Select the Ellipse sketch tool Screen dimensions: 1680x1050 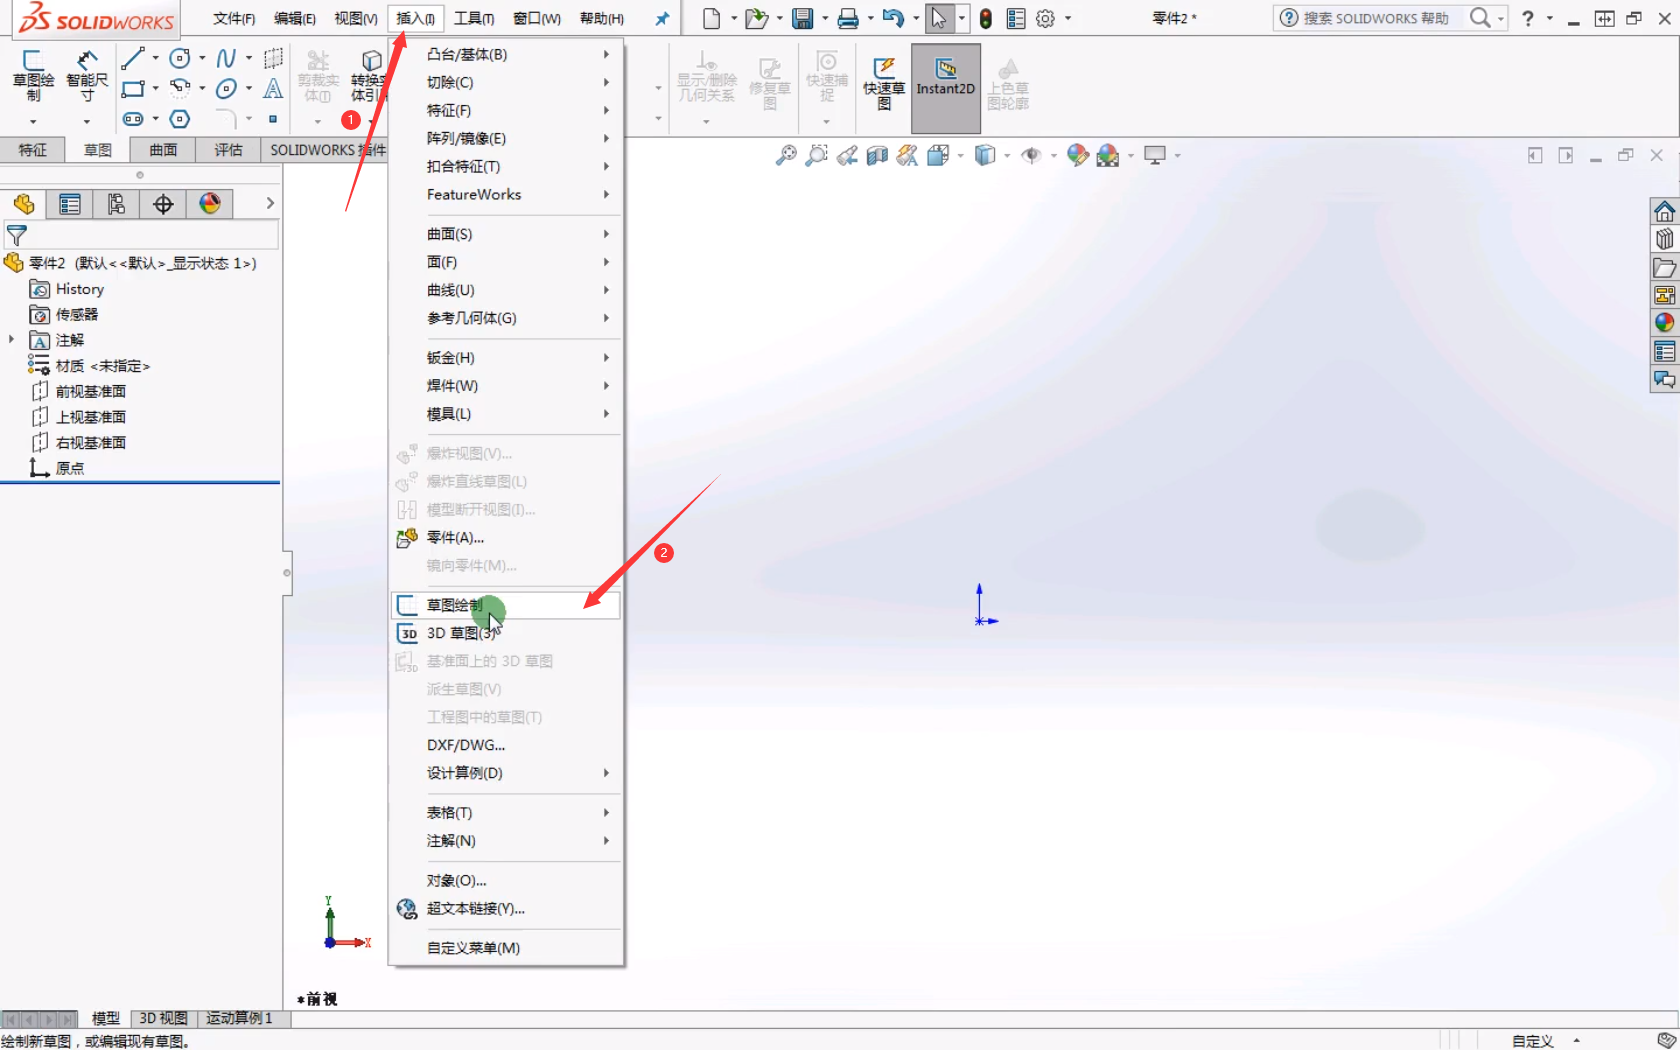227,89
